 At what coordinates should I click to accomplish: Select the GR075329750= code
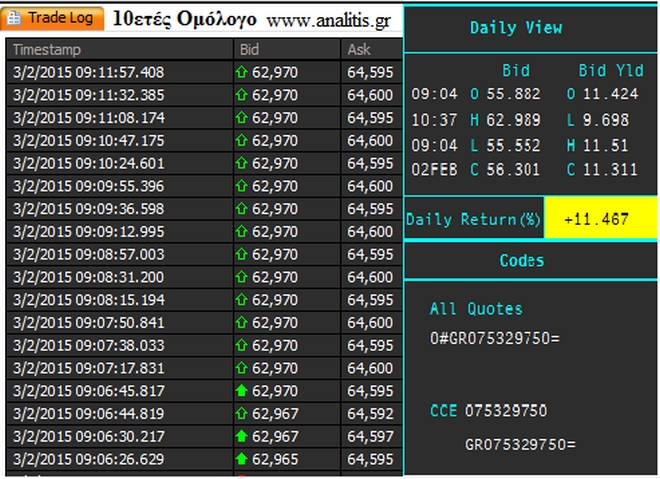tap(521, 444)
